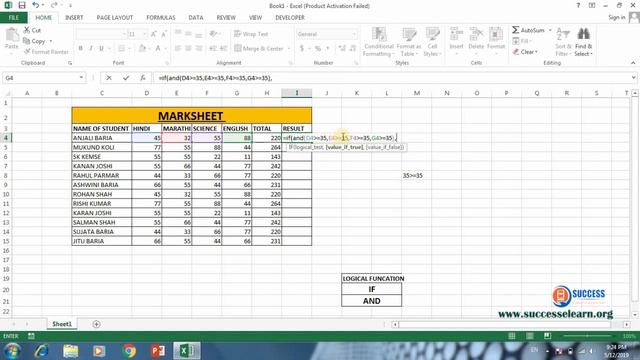Click the Cut scissors icon
This screenshot has width=640, height=360.
[27, 30]
